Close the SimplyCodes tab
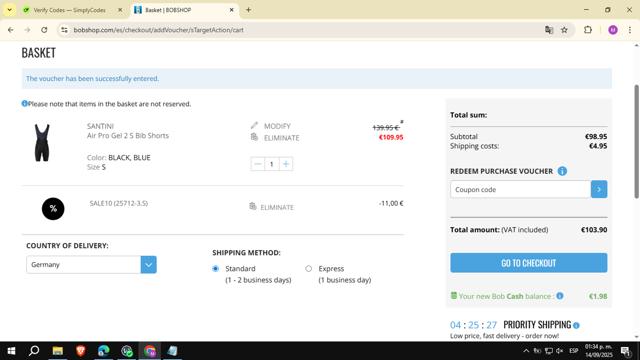 pyautogui.click(x=120, y=10)
